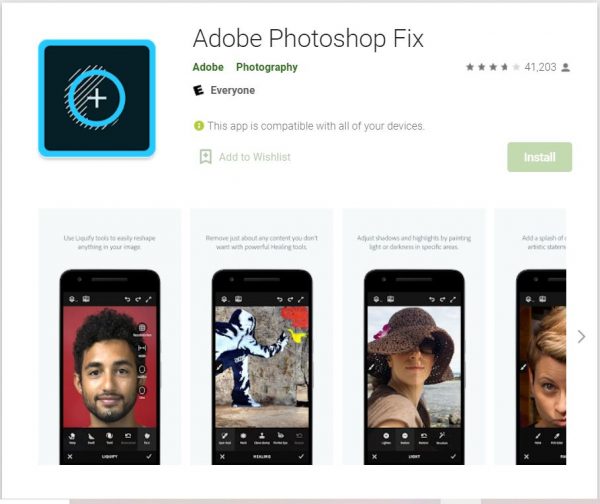
Task: Click the Add to Wishlist text
Action: pyautogui.click(x=254, y=157)
